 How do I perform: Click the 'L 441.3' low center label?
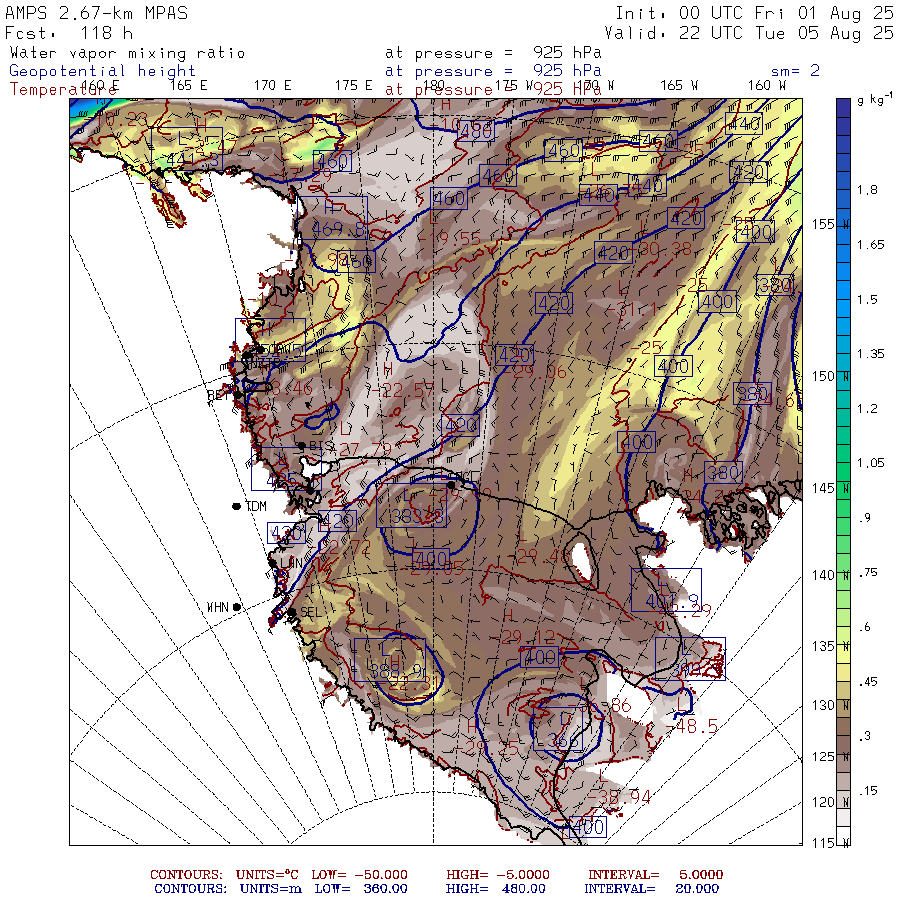187,149
